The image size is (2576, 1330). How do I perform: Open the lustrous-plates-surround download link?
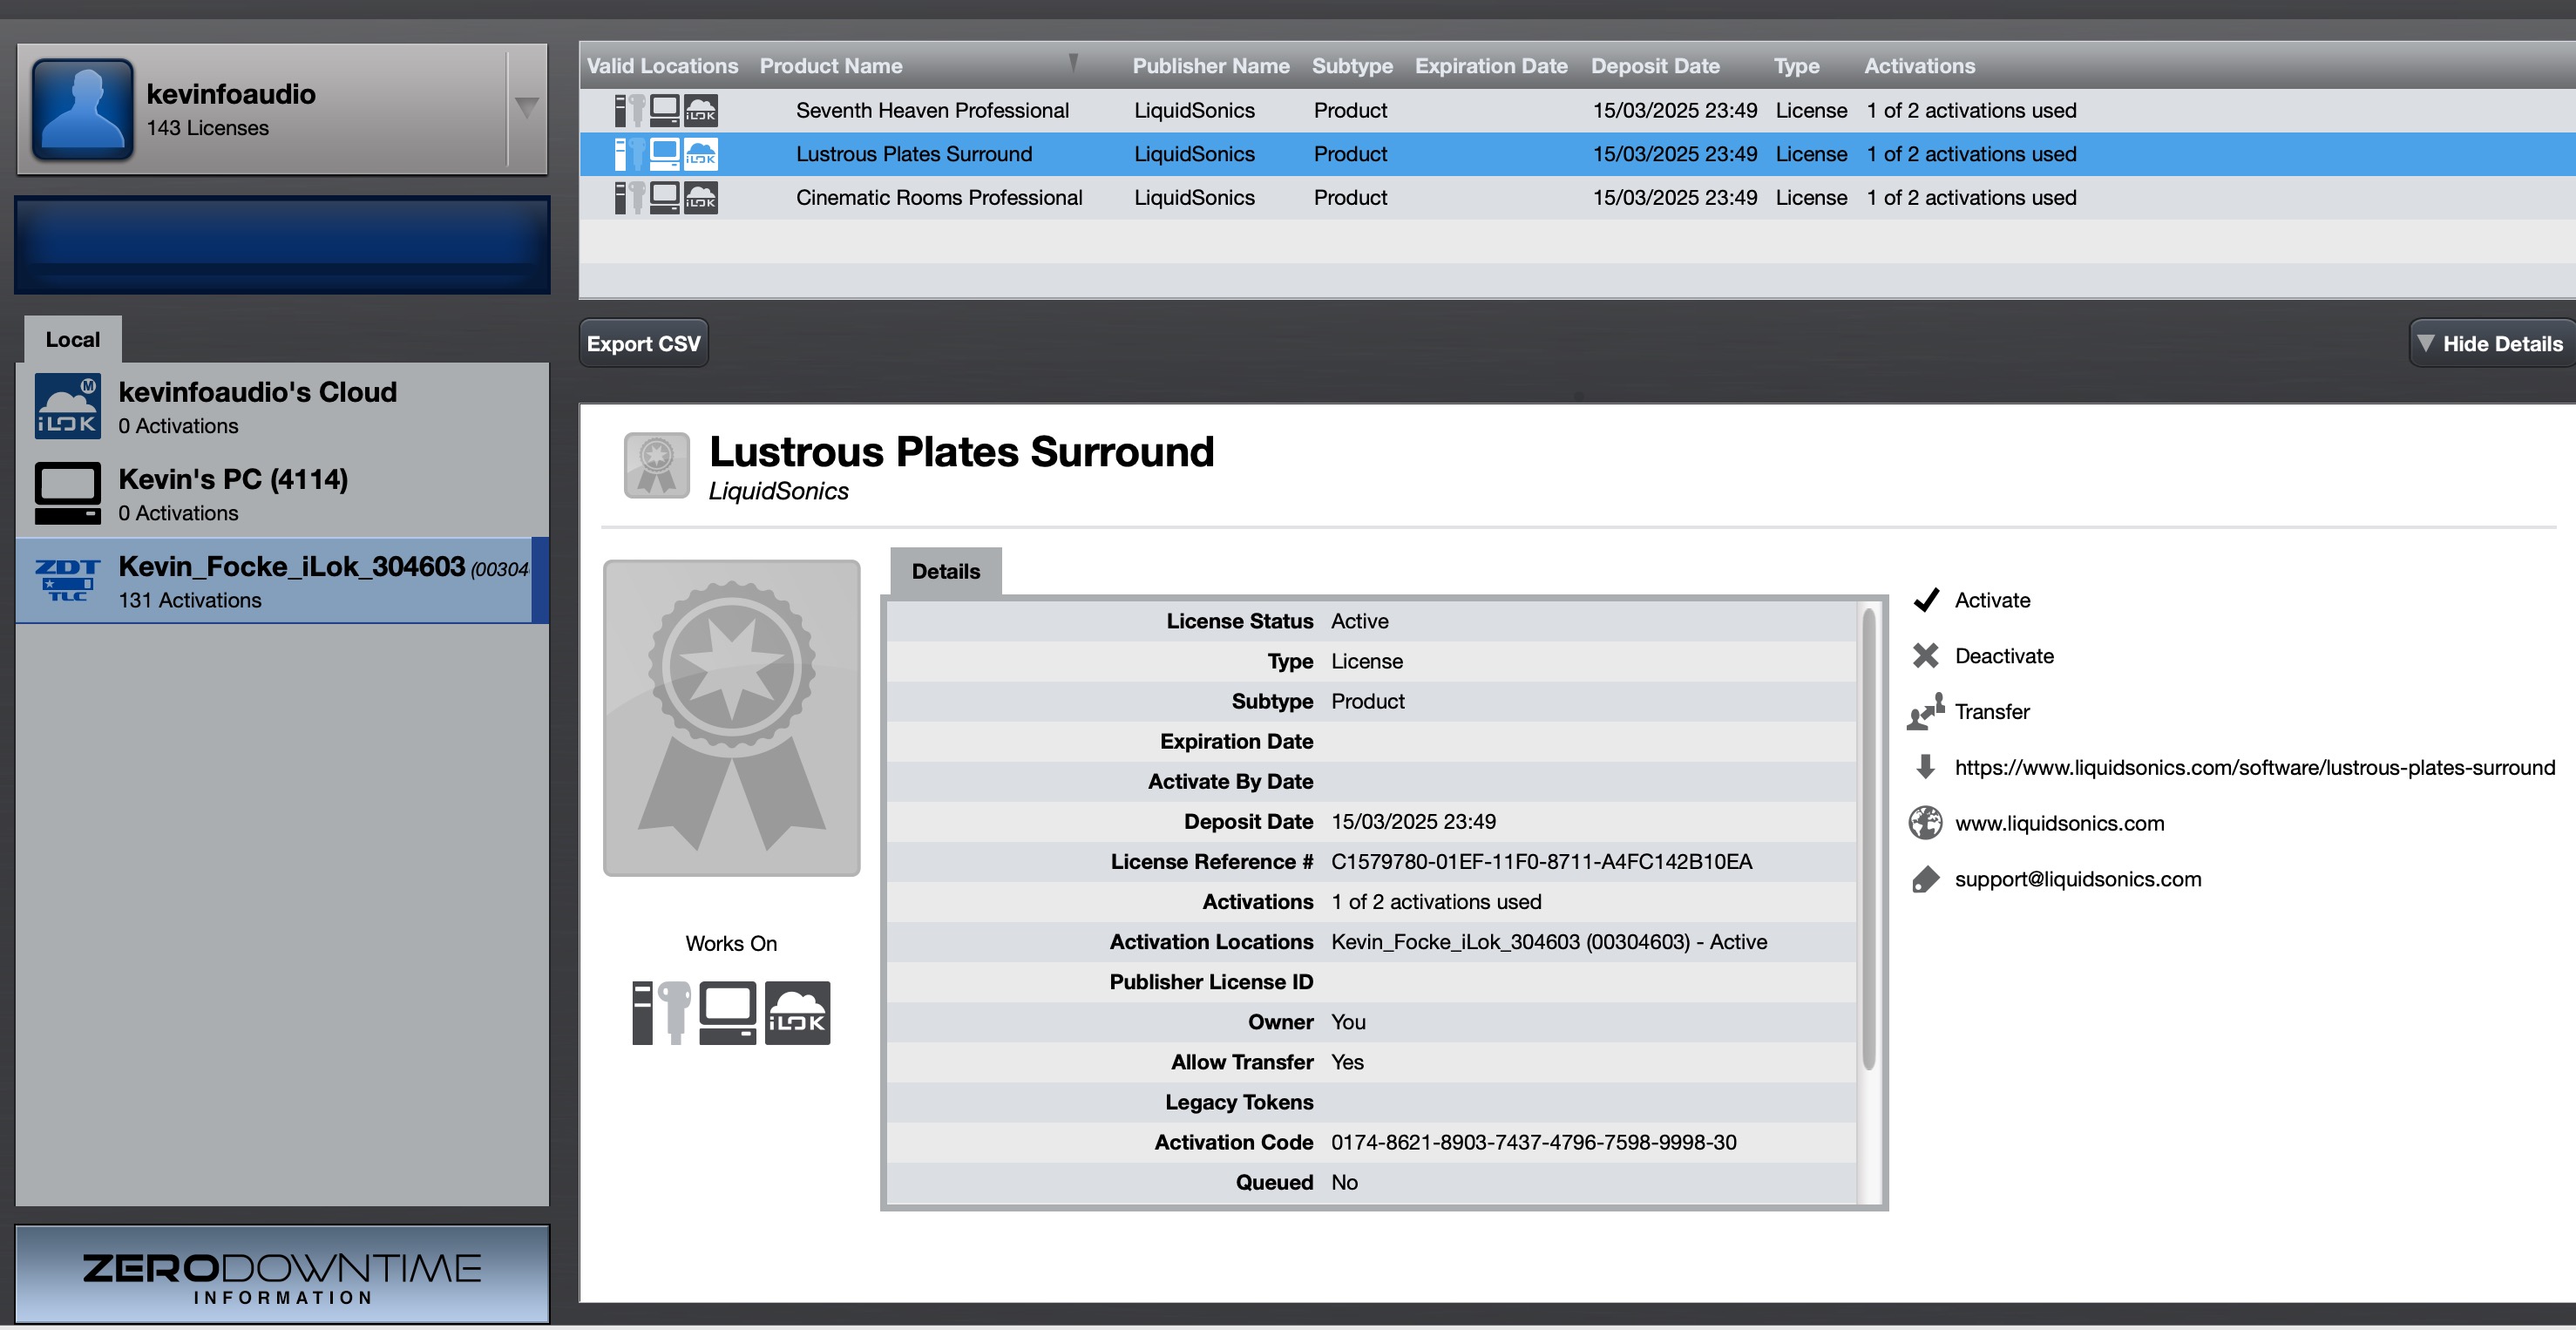pos(2255,768)
